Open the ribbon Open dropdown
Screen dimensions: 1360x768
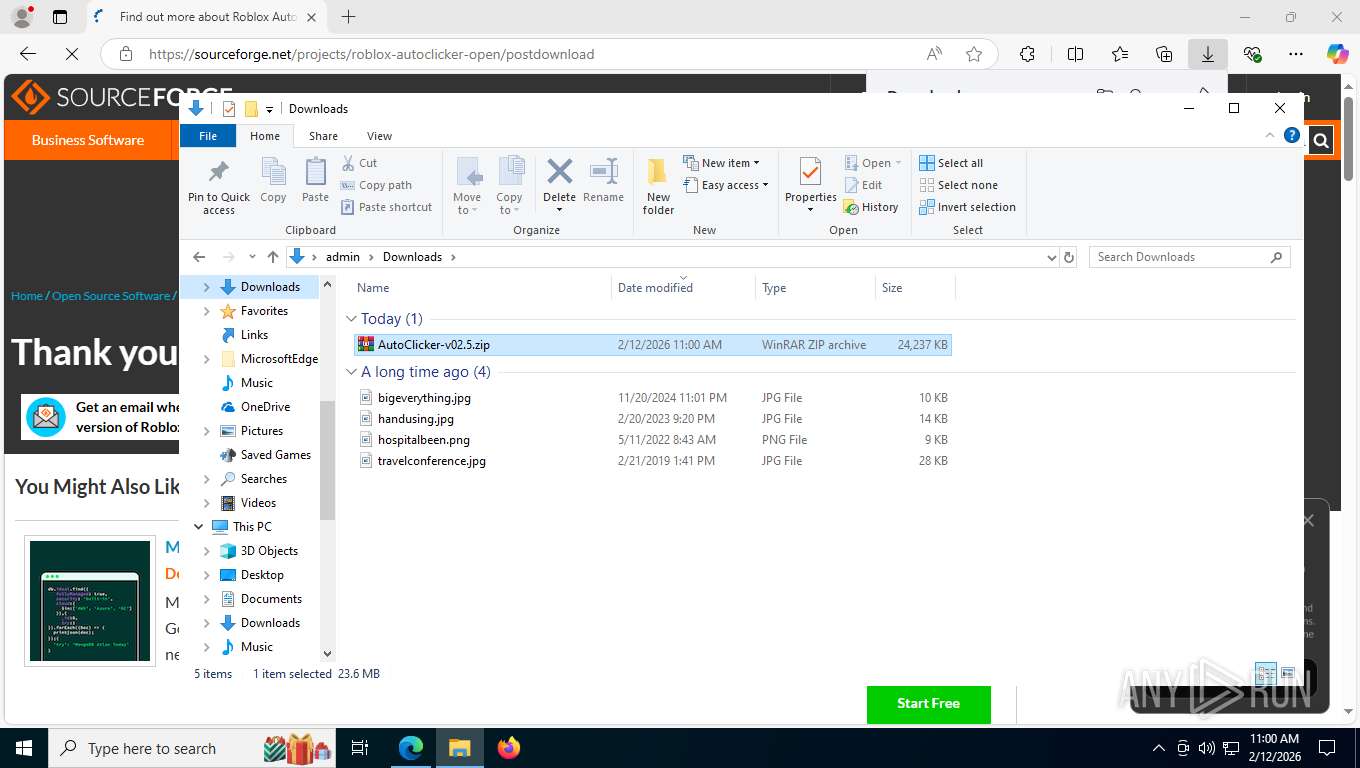873,163
